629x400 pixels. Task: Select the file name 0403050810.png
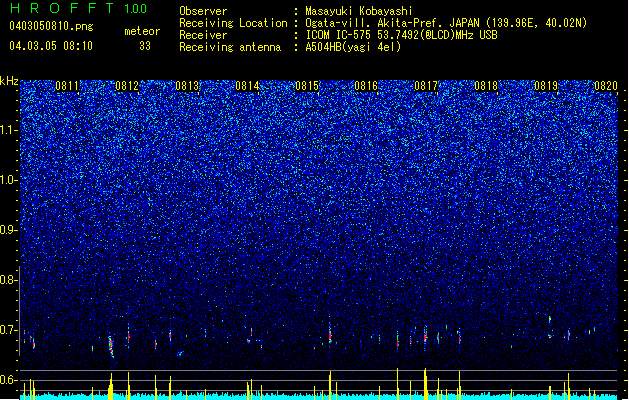51,26
